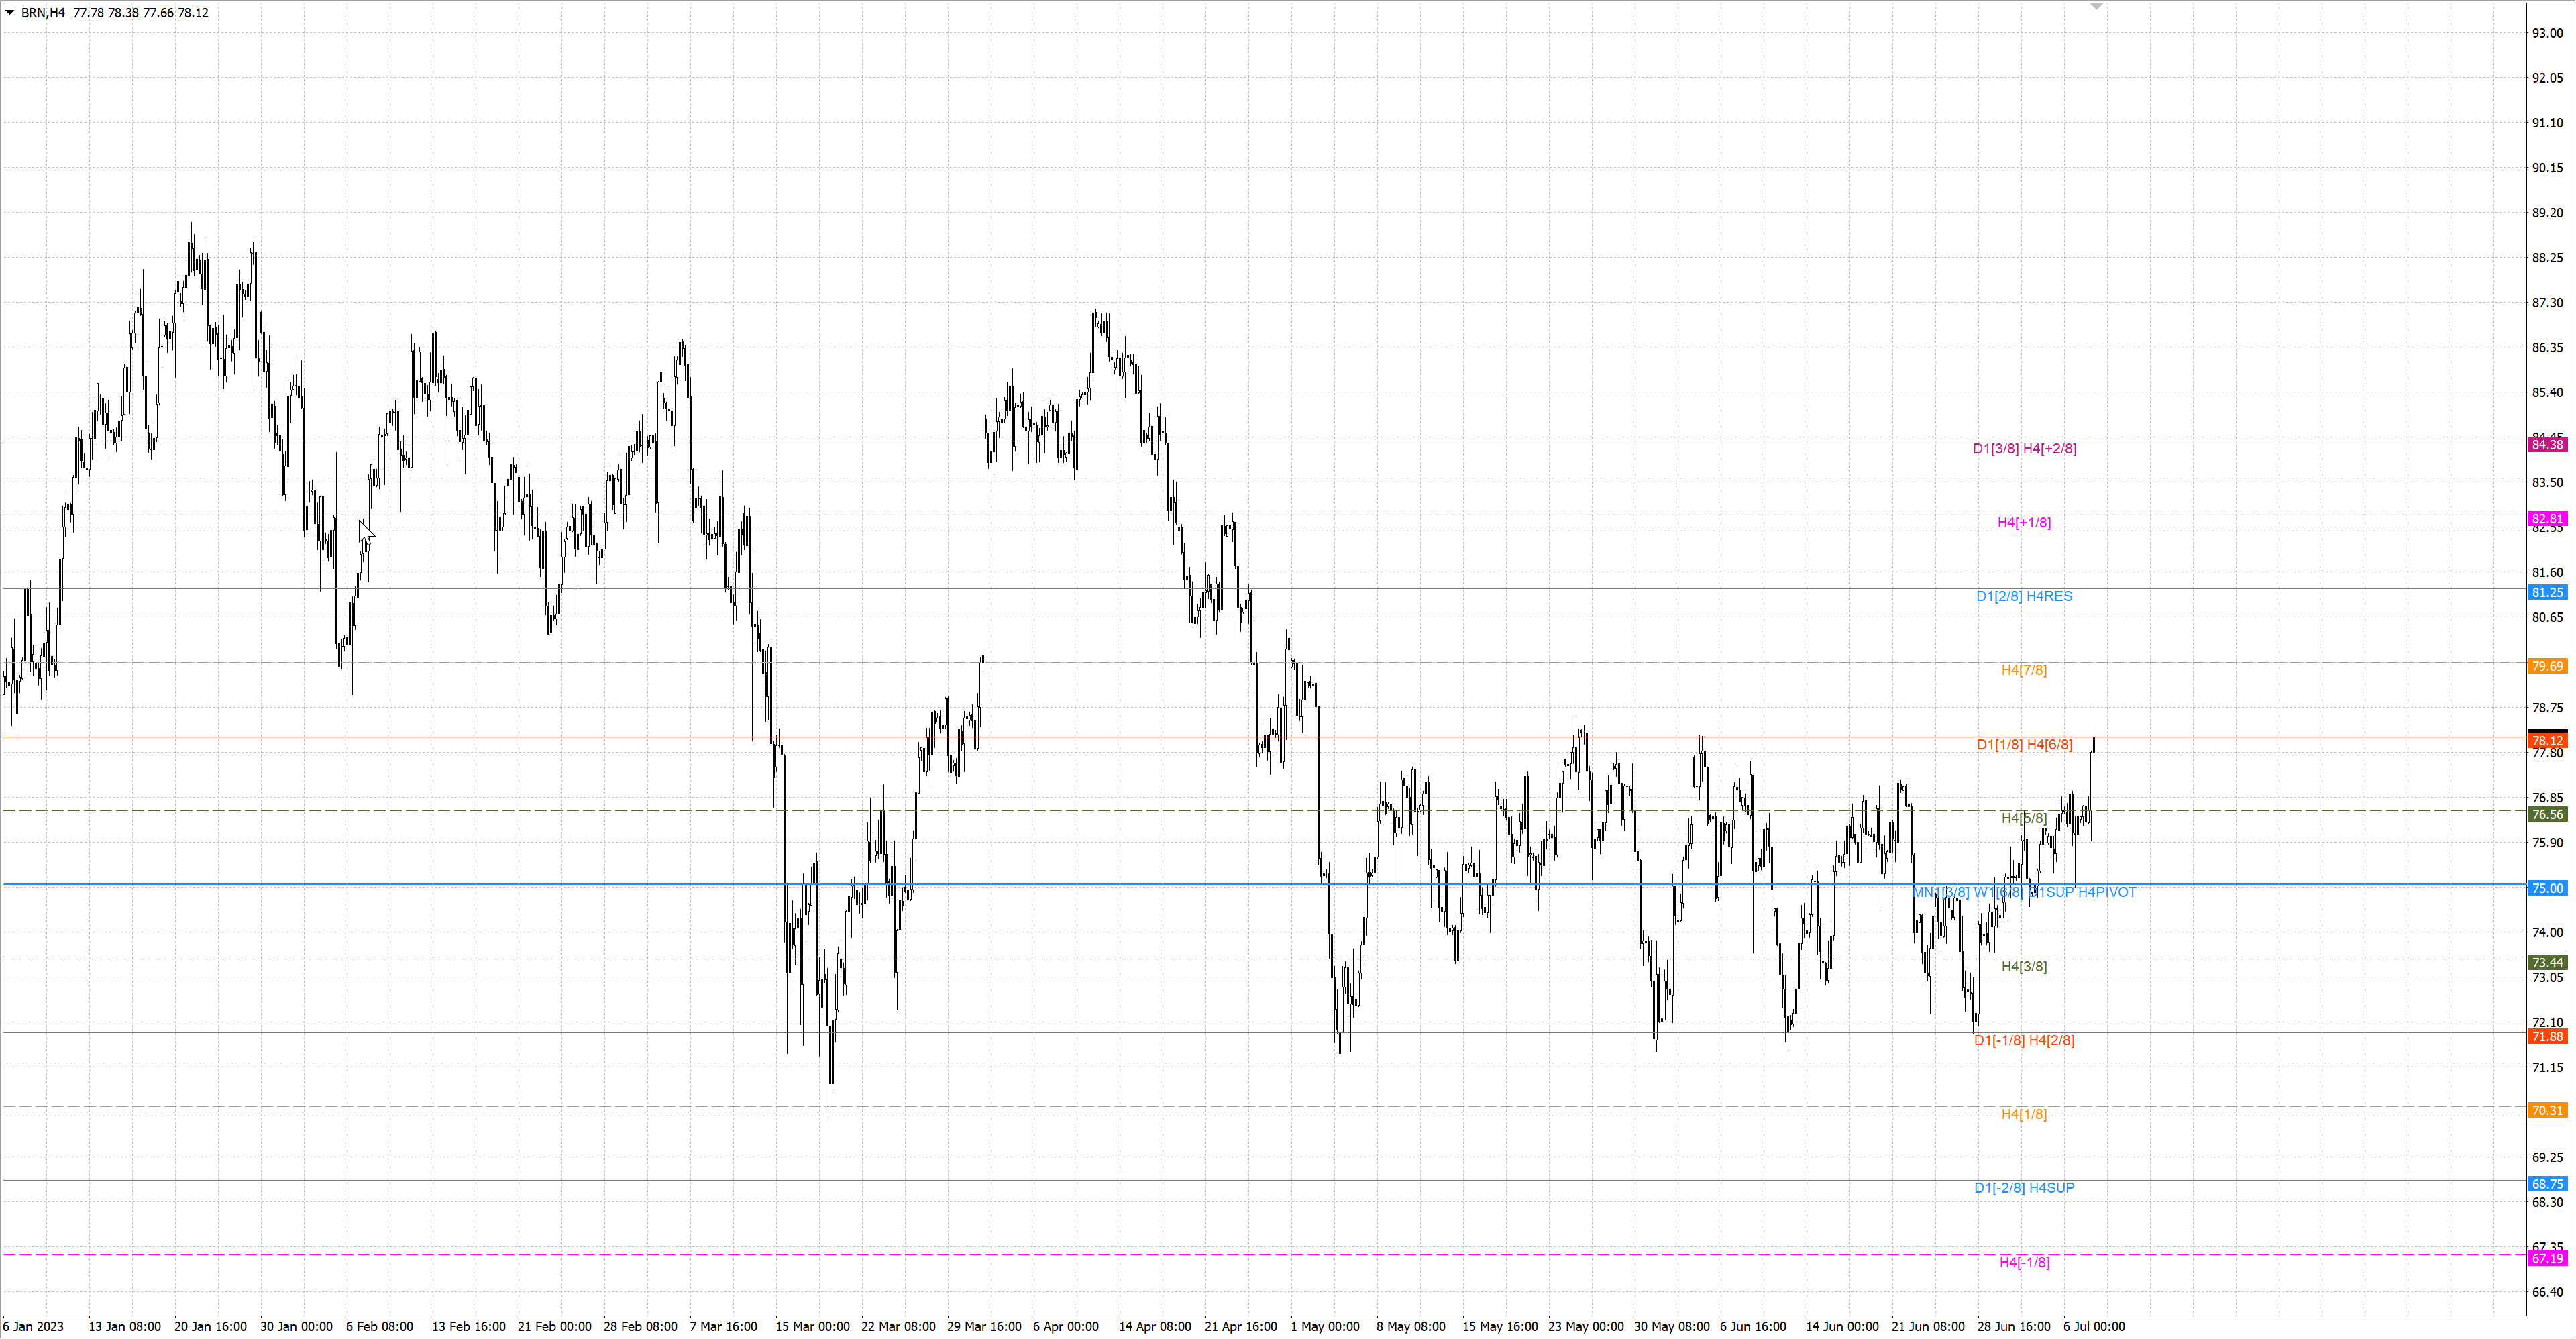Select the D1[3/8] H4[+2/8] level label
The height and width of the screenshot is (1339, 2576).
[x=2024, y=448]
